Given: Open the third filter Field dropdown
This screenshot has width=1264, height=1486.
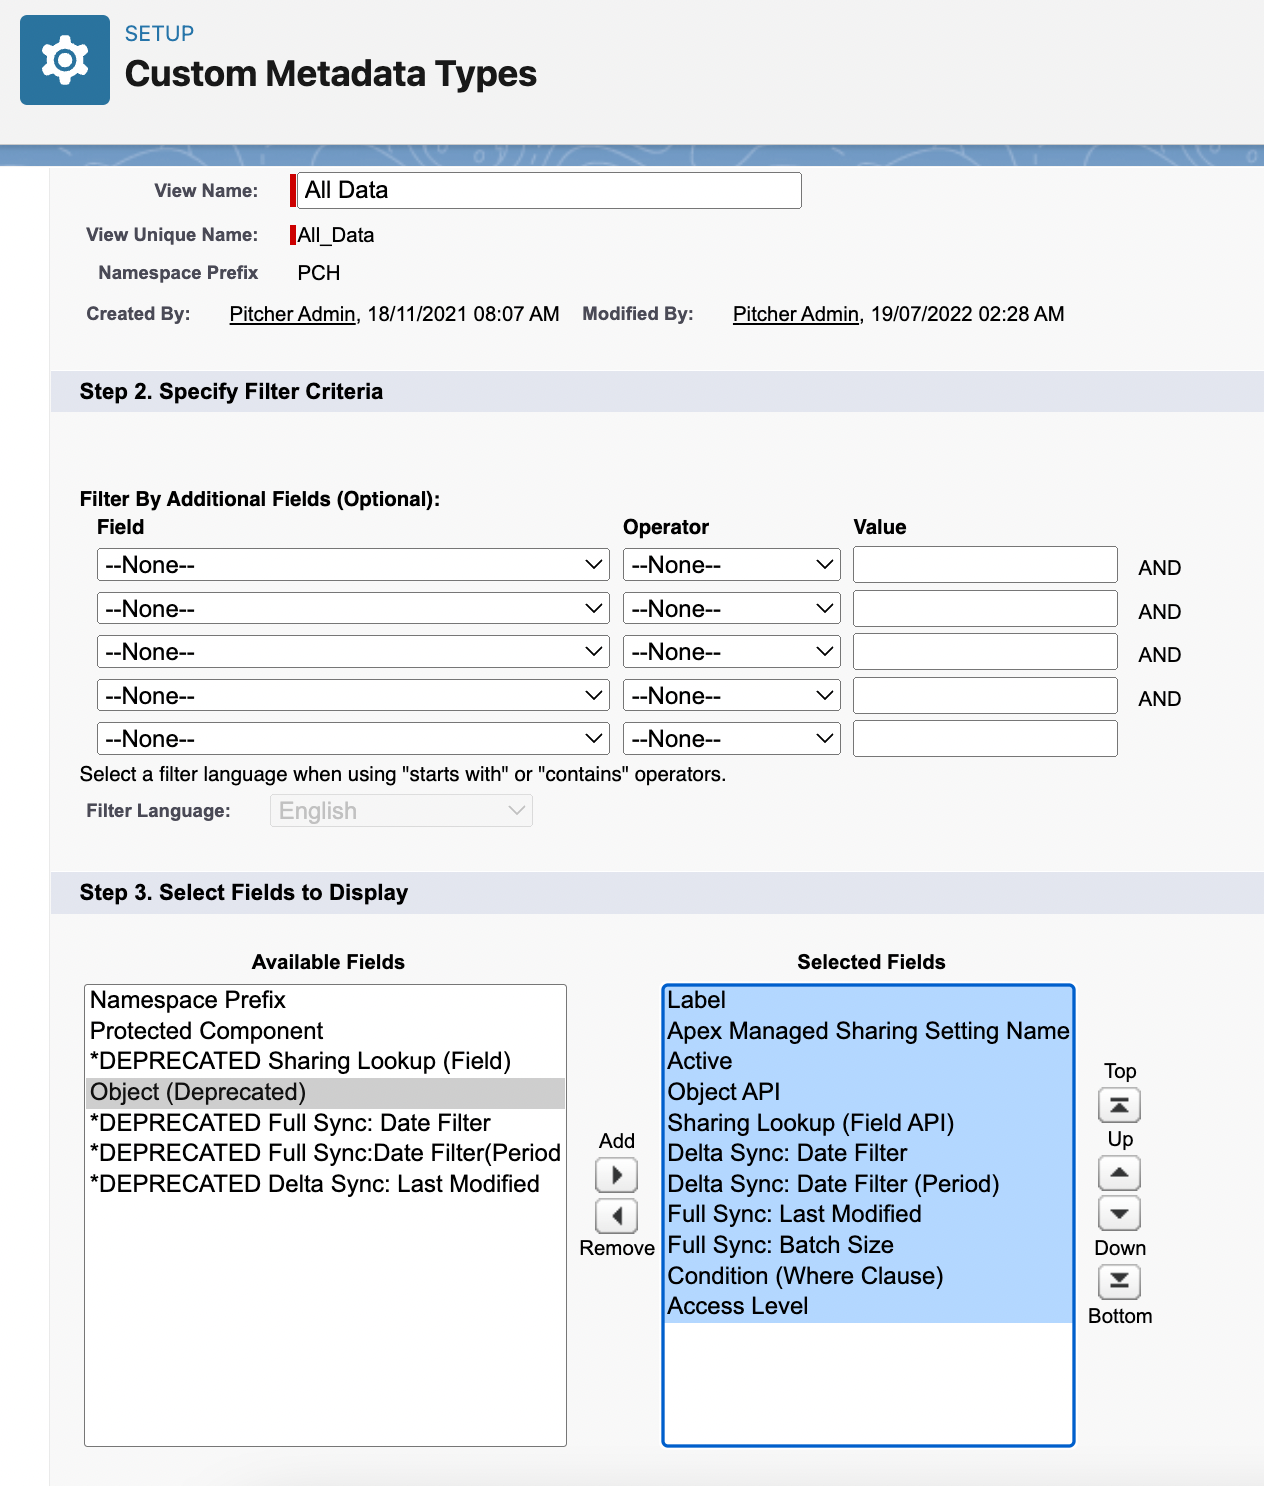Looking at the screenshot, I should pos(352,652).
